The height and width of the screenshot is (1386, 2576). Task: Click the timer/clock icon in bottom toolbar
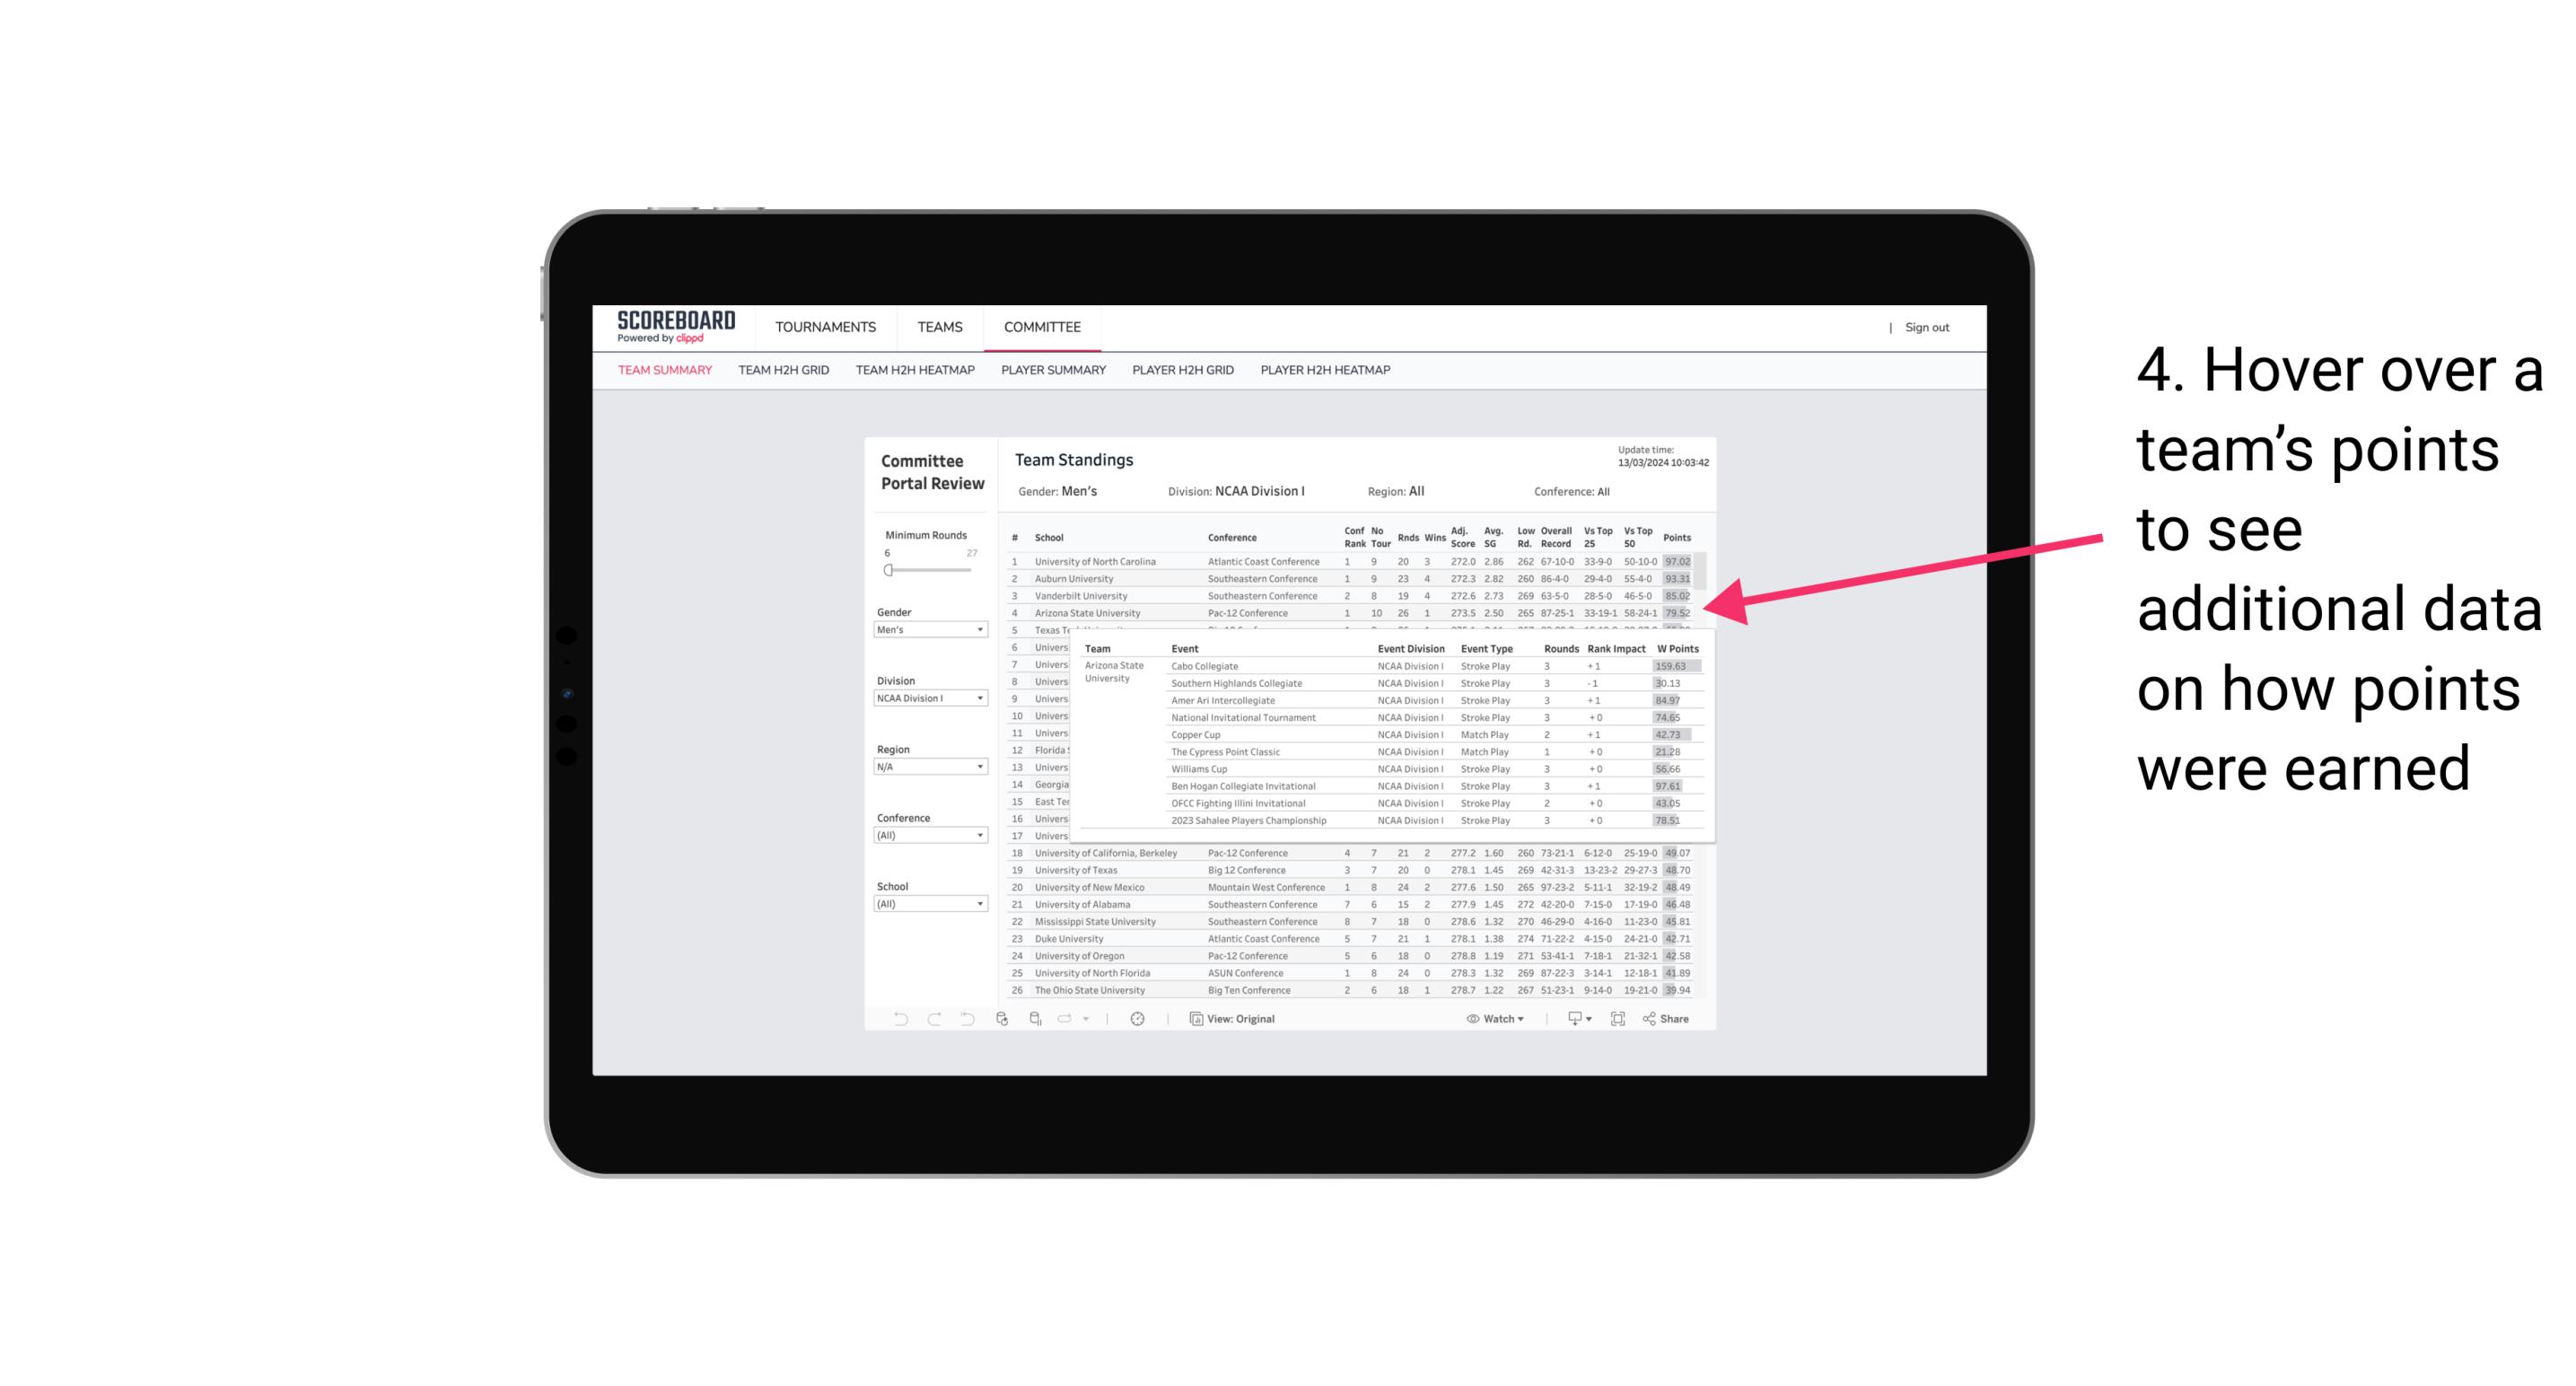click(x=1140, y=1019)
